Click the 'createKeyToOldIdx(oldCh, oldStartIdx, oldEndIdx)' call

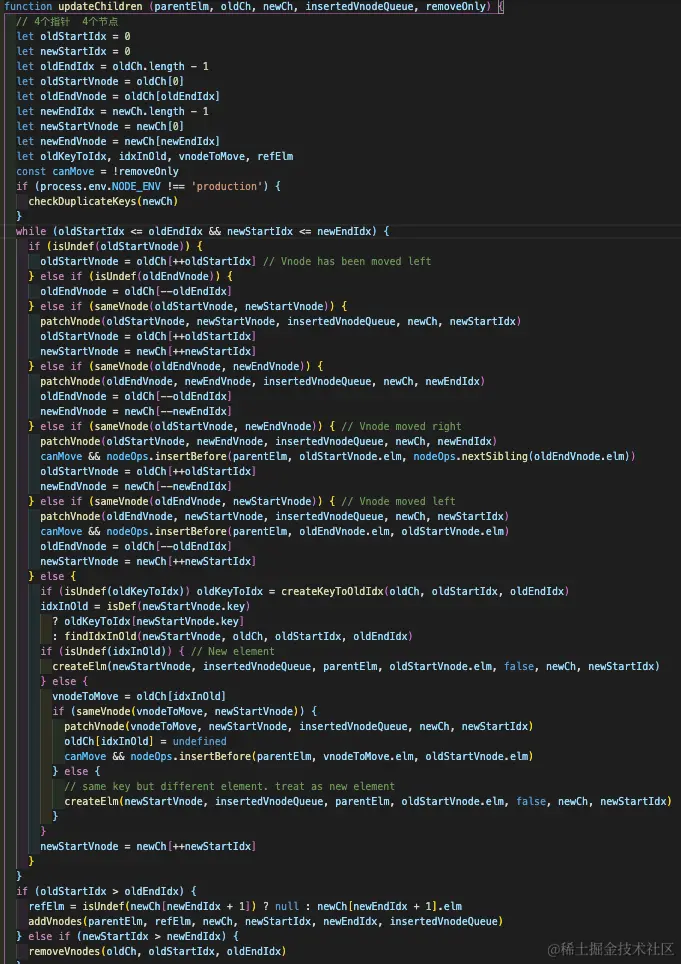425,591
